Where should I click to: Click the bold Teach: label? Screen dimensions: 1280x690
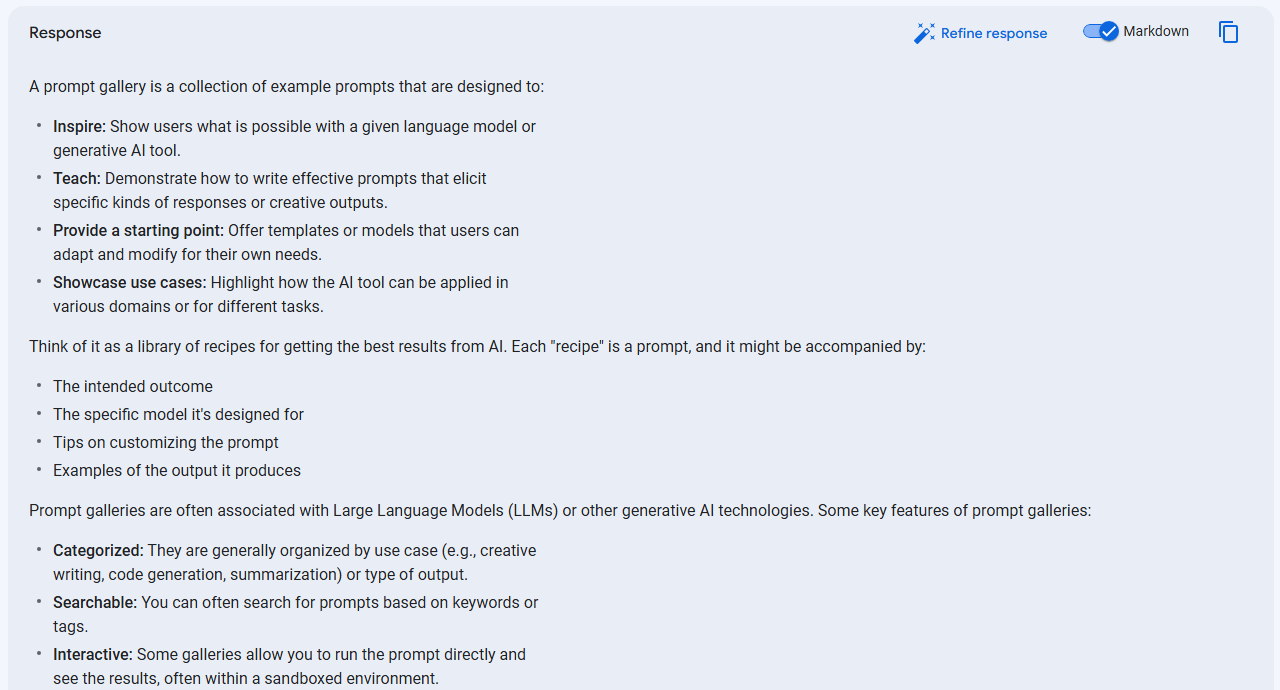coord(77,178)
